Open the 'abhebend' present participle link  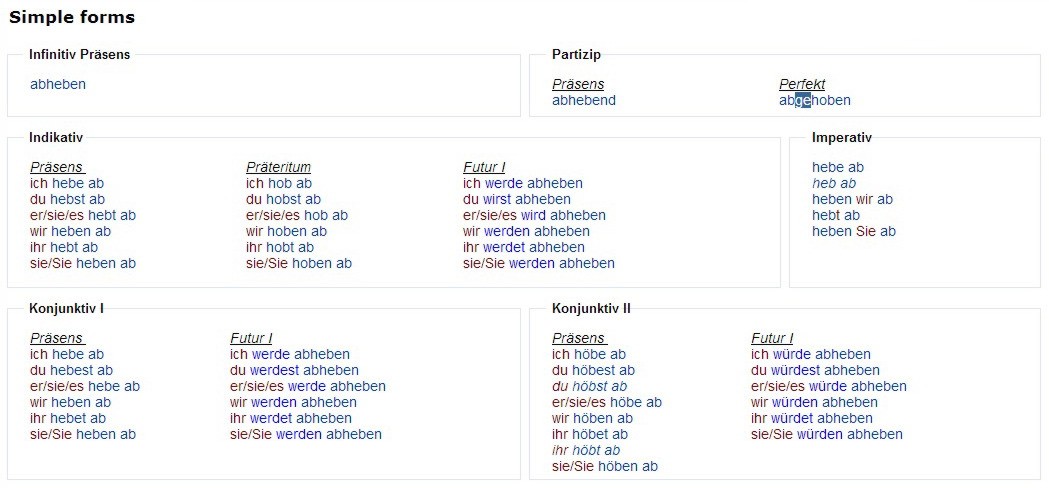pyautogui.click(x=584, y=100)
